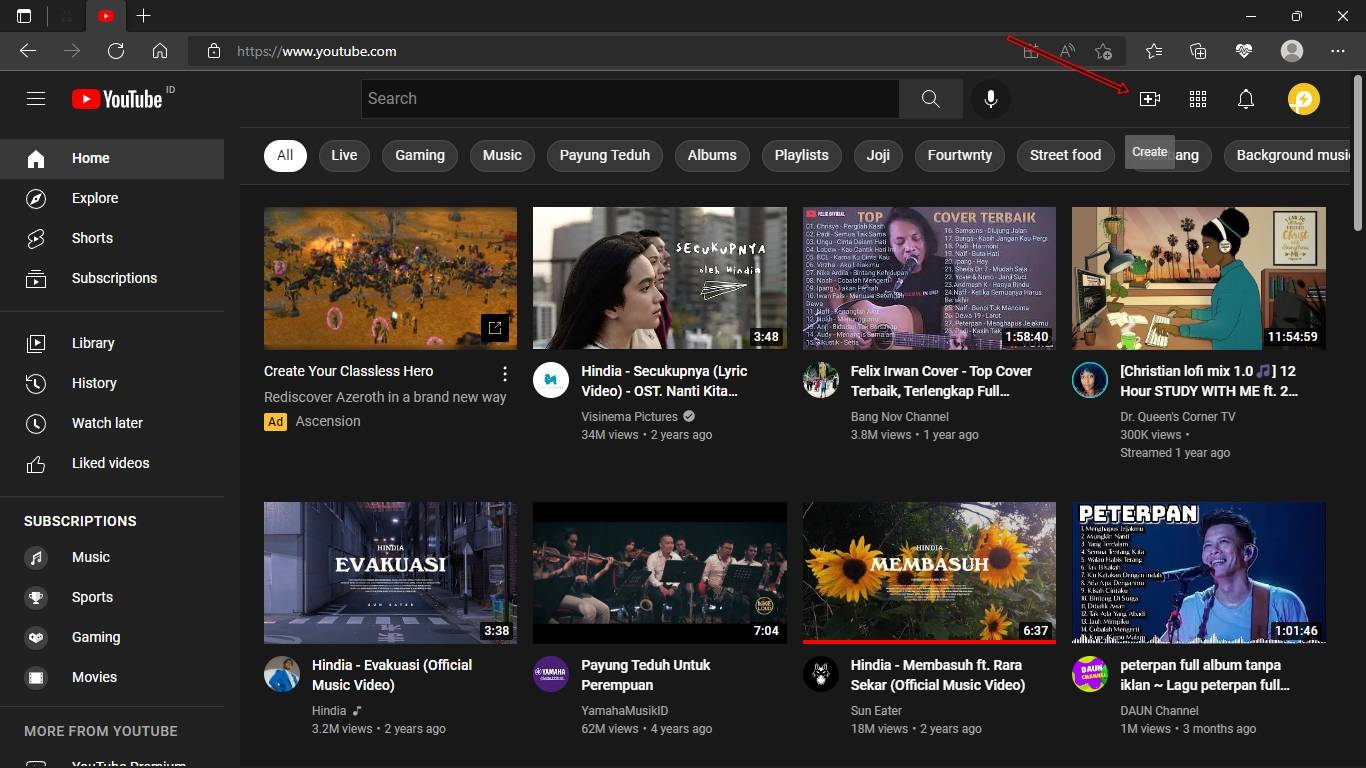Play Payung Teduh Untuk Perempuan thumbnail
Screen dimensions: 1366x768
click(x=660, y=572)
